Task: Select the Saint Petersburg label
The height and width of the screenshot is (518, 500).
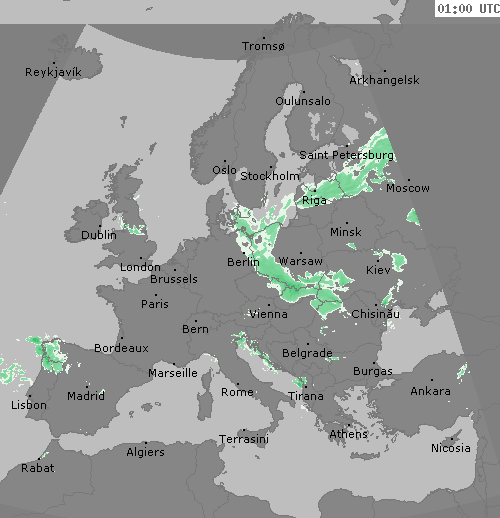Action: tap(347, 155)
